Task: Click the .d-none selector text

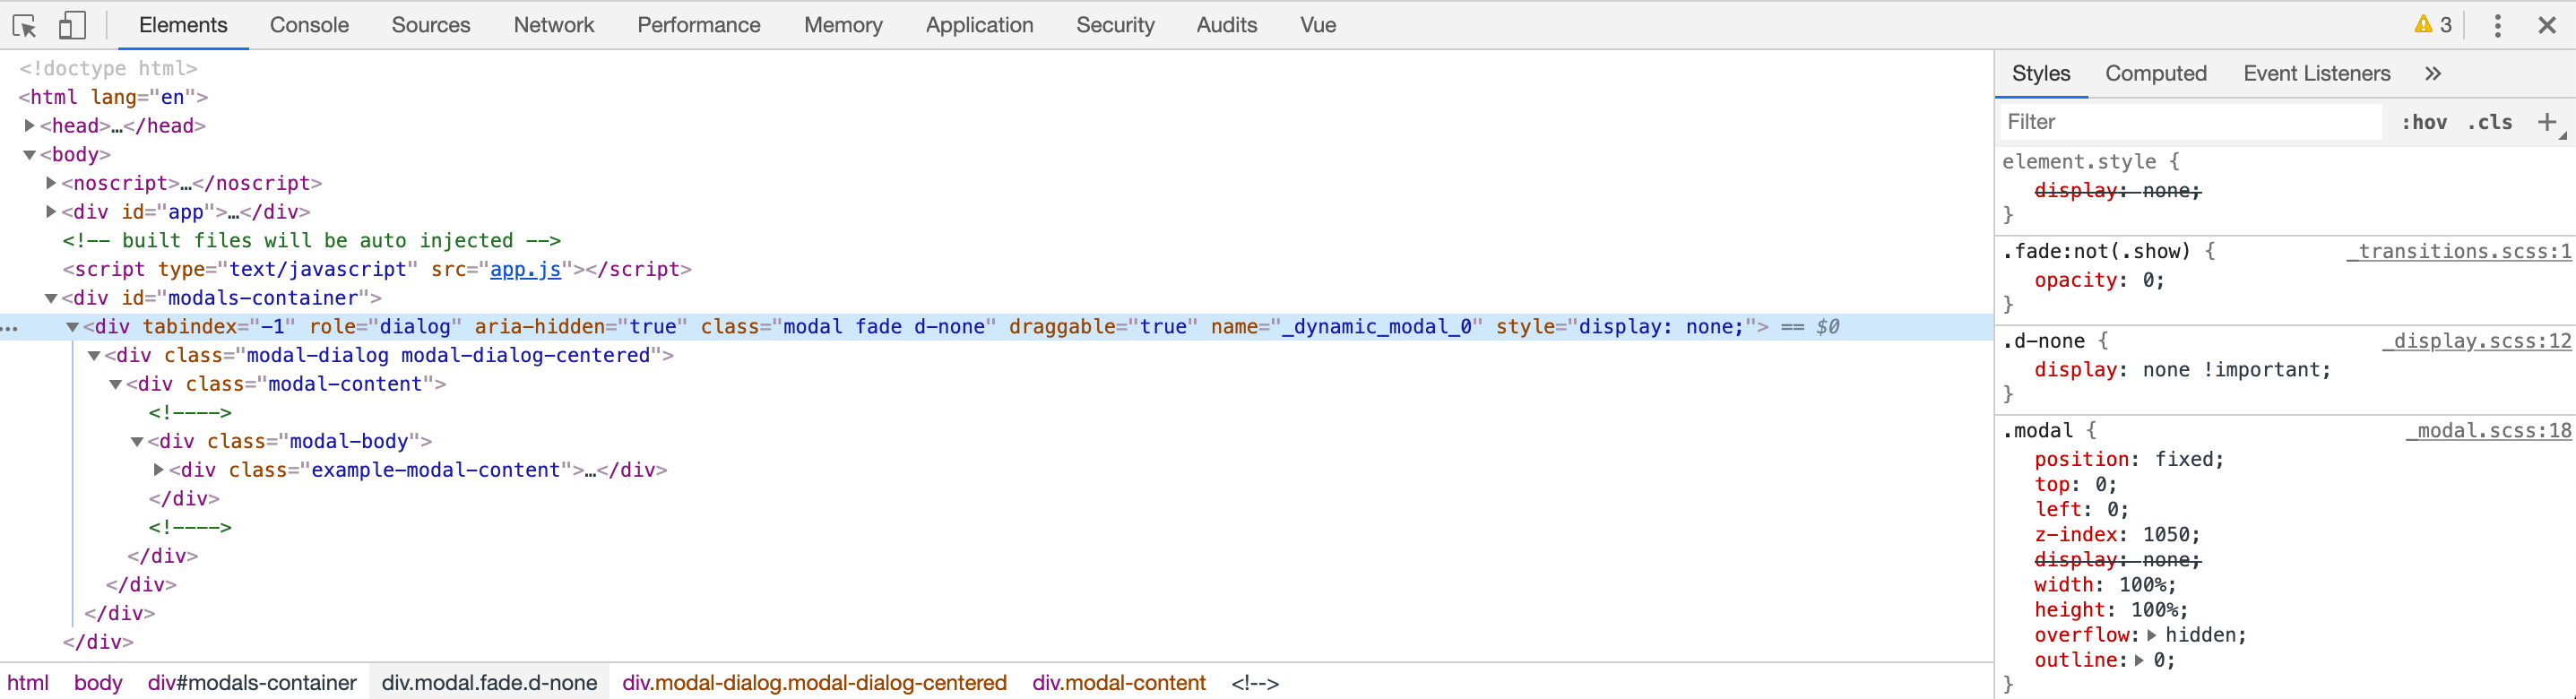Action: 2045,341
